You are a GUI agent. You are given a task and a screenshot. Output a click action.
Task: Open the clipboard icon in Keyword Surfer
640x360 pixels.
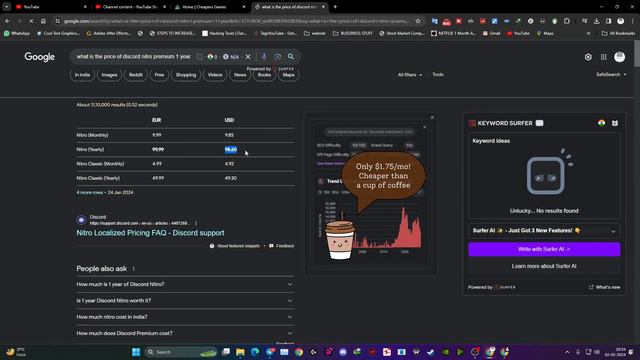pos(615,123)
